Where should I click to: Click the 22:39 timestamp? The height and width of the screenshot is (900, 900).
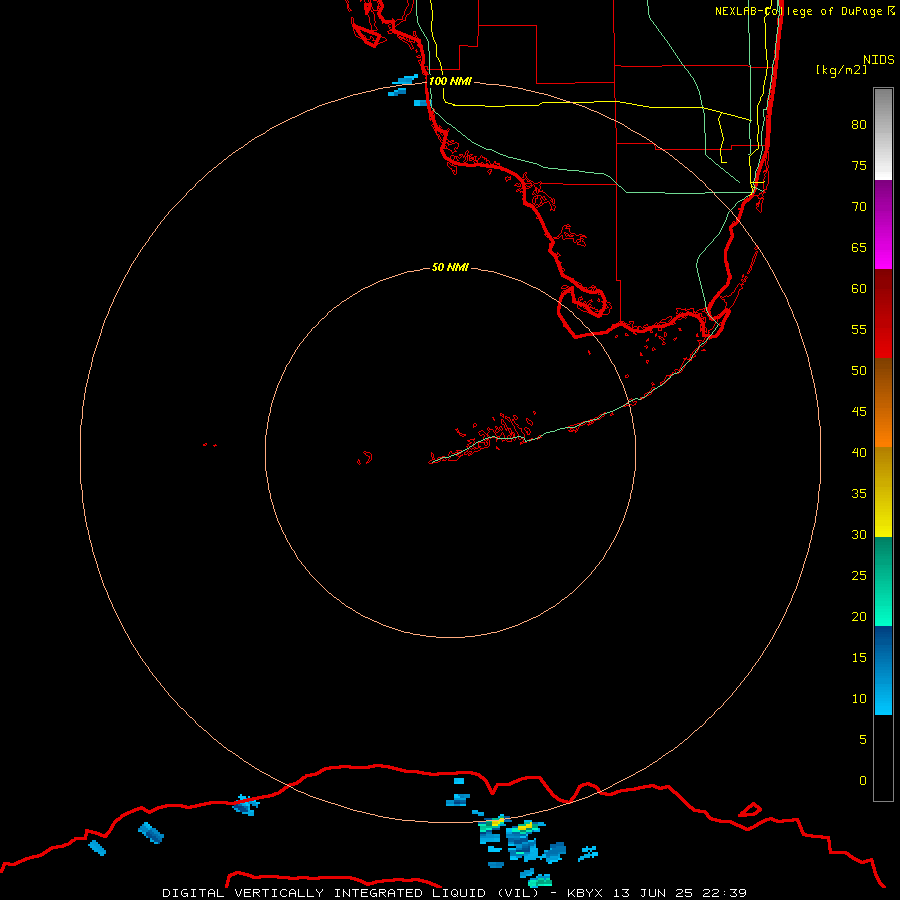726,893
